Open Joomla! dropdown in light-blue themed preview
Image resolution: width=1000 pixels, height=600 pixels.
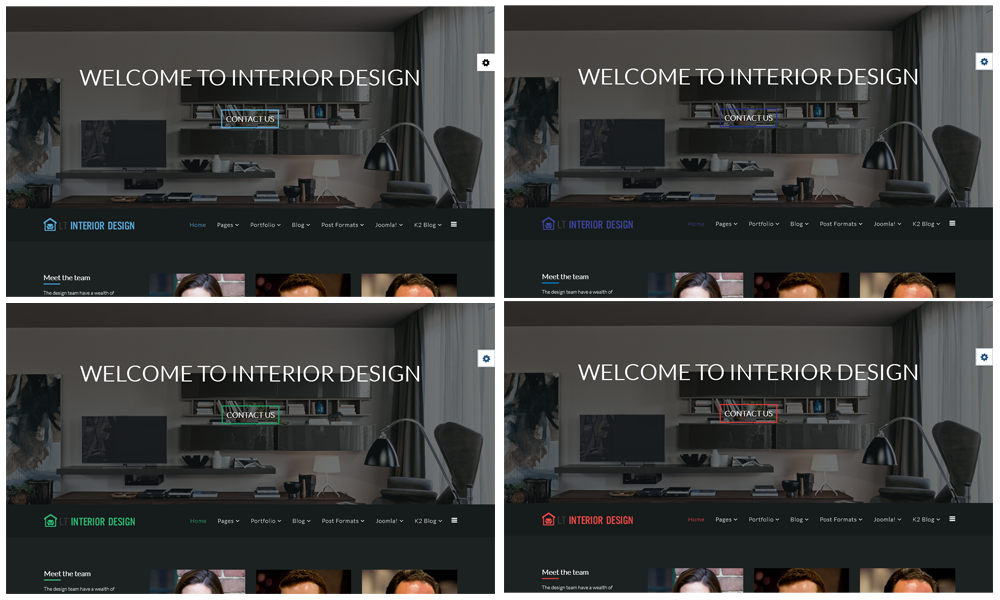tap(389, 224)
